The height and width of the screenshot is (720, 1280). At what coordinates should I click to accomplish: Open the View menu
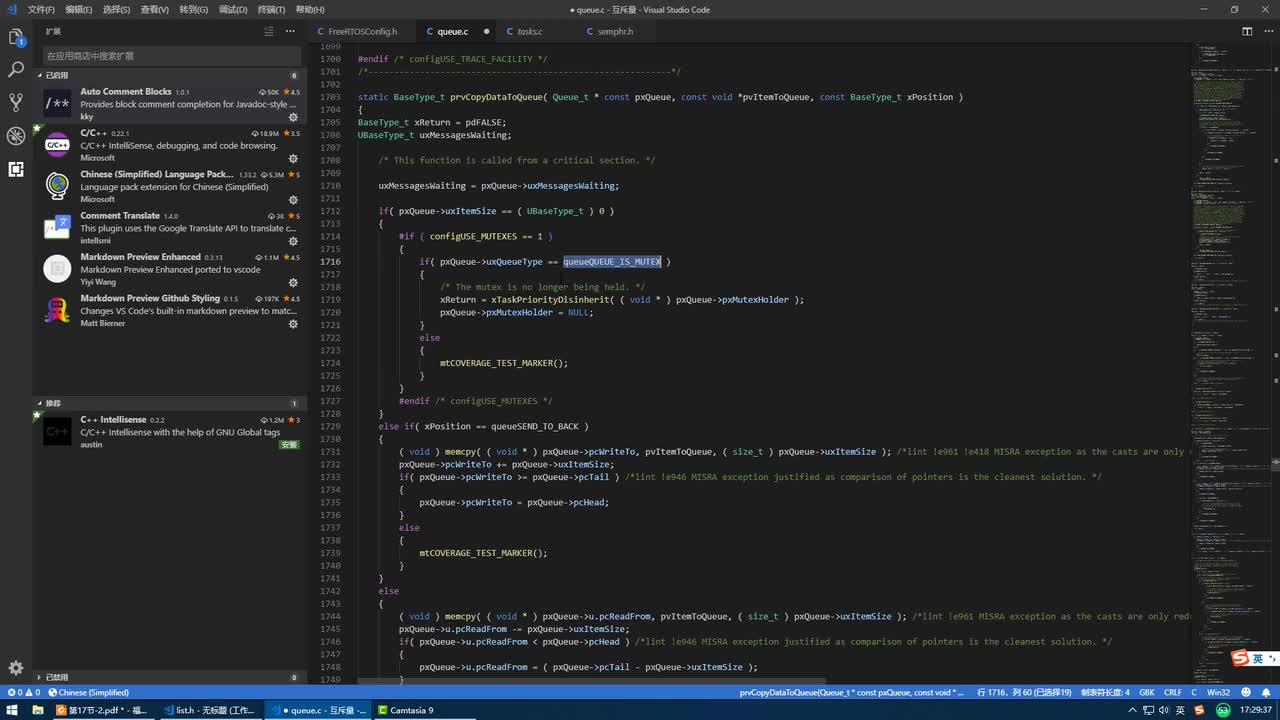click(x=154, y=9)
